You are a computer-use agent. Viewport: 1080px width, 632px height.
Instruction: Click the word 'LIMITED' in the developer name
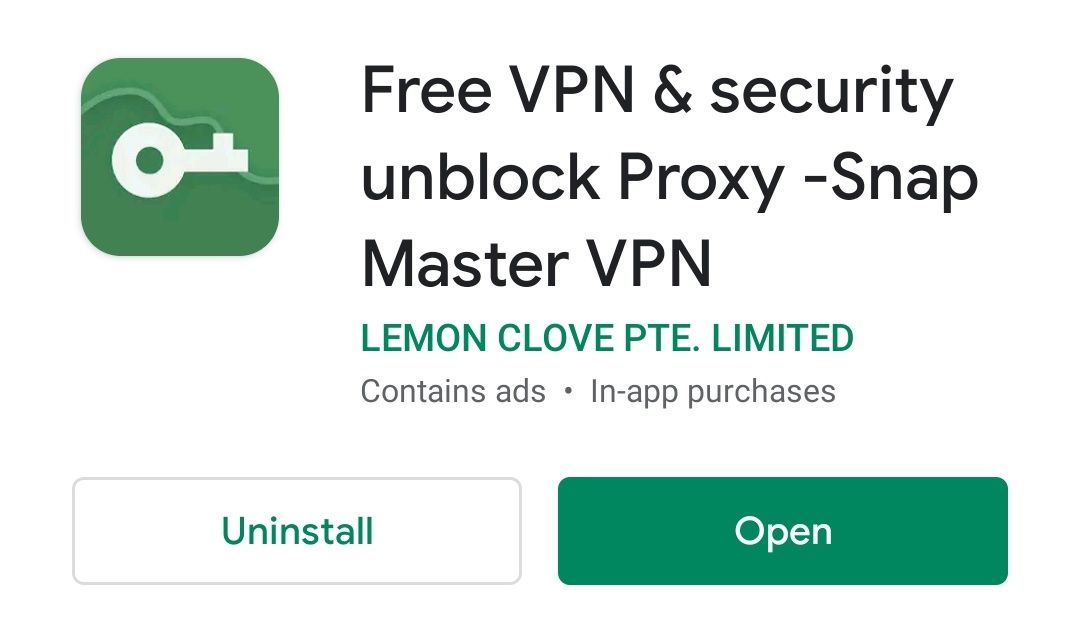782,338
